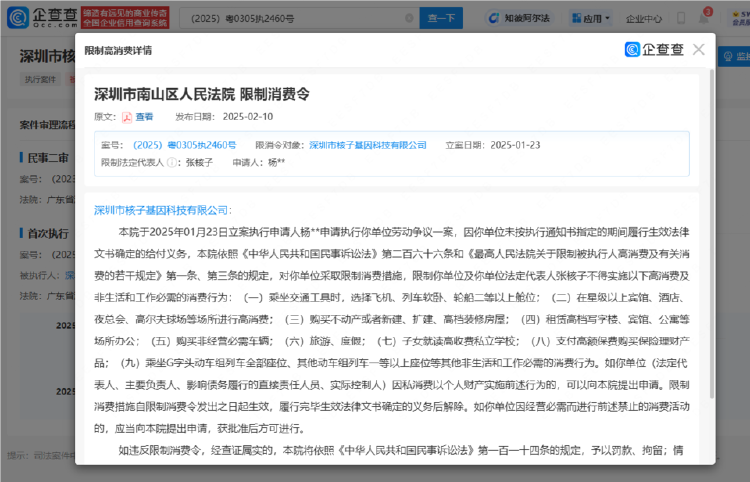
Task: Click the dialog's vertical scrollbar
Action: pos(711,234)
